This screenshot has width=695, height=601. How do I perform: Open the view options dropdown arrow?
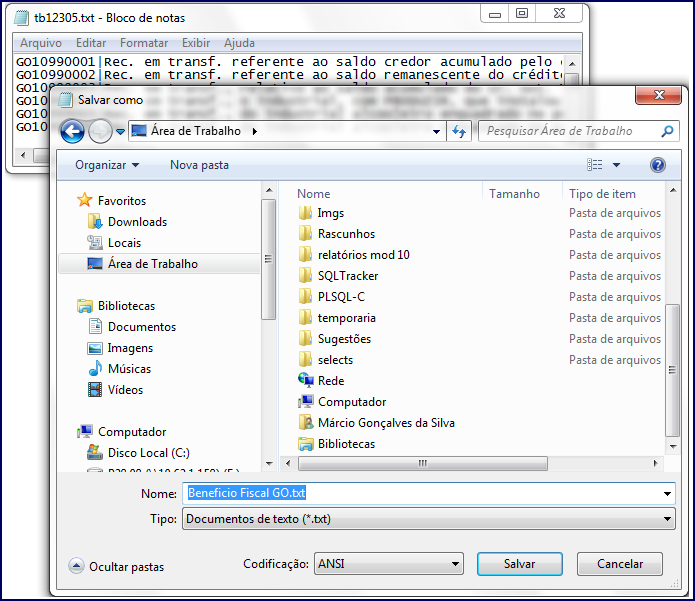click(616, 165)
